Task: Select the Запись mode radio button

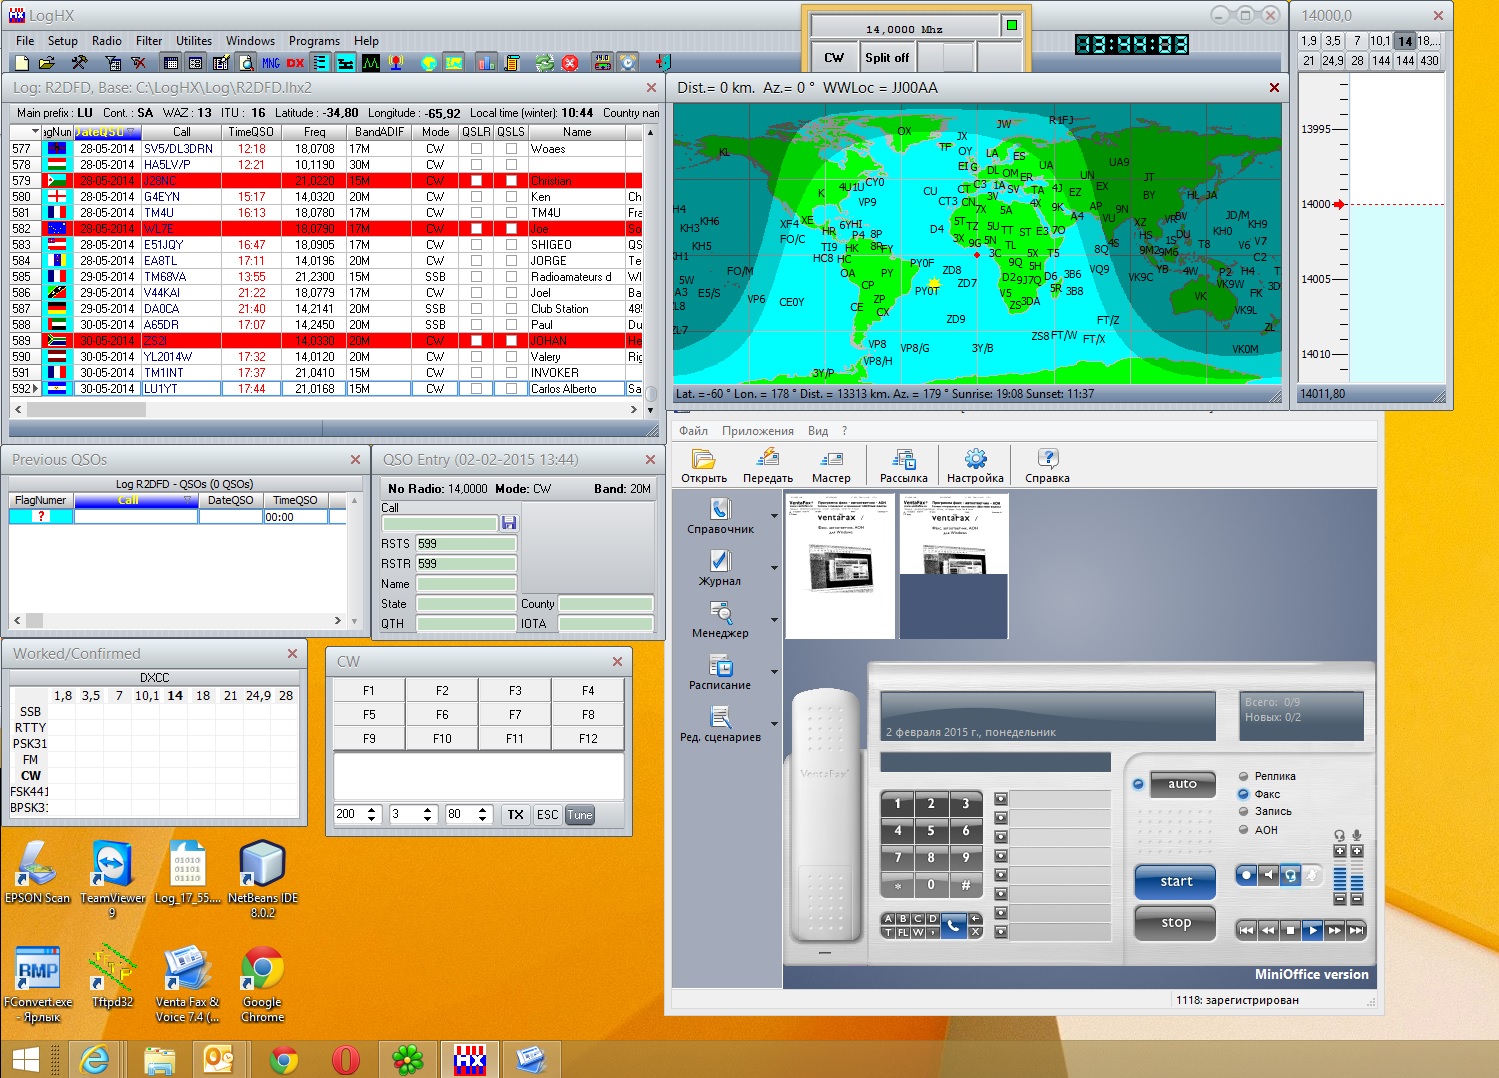Action: 1244,812
